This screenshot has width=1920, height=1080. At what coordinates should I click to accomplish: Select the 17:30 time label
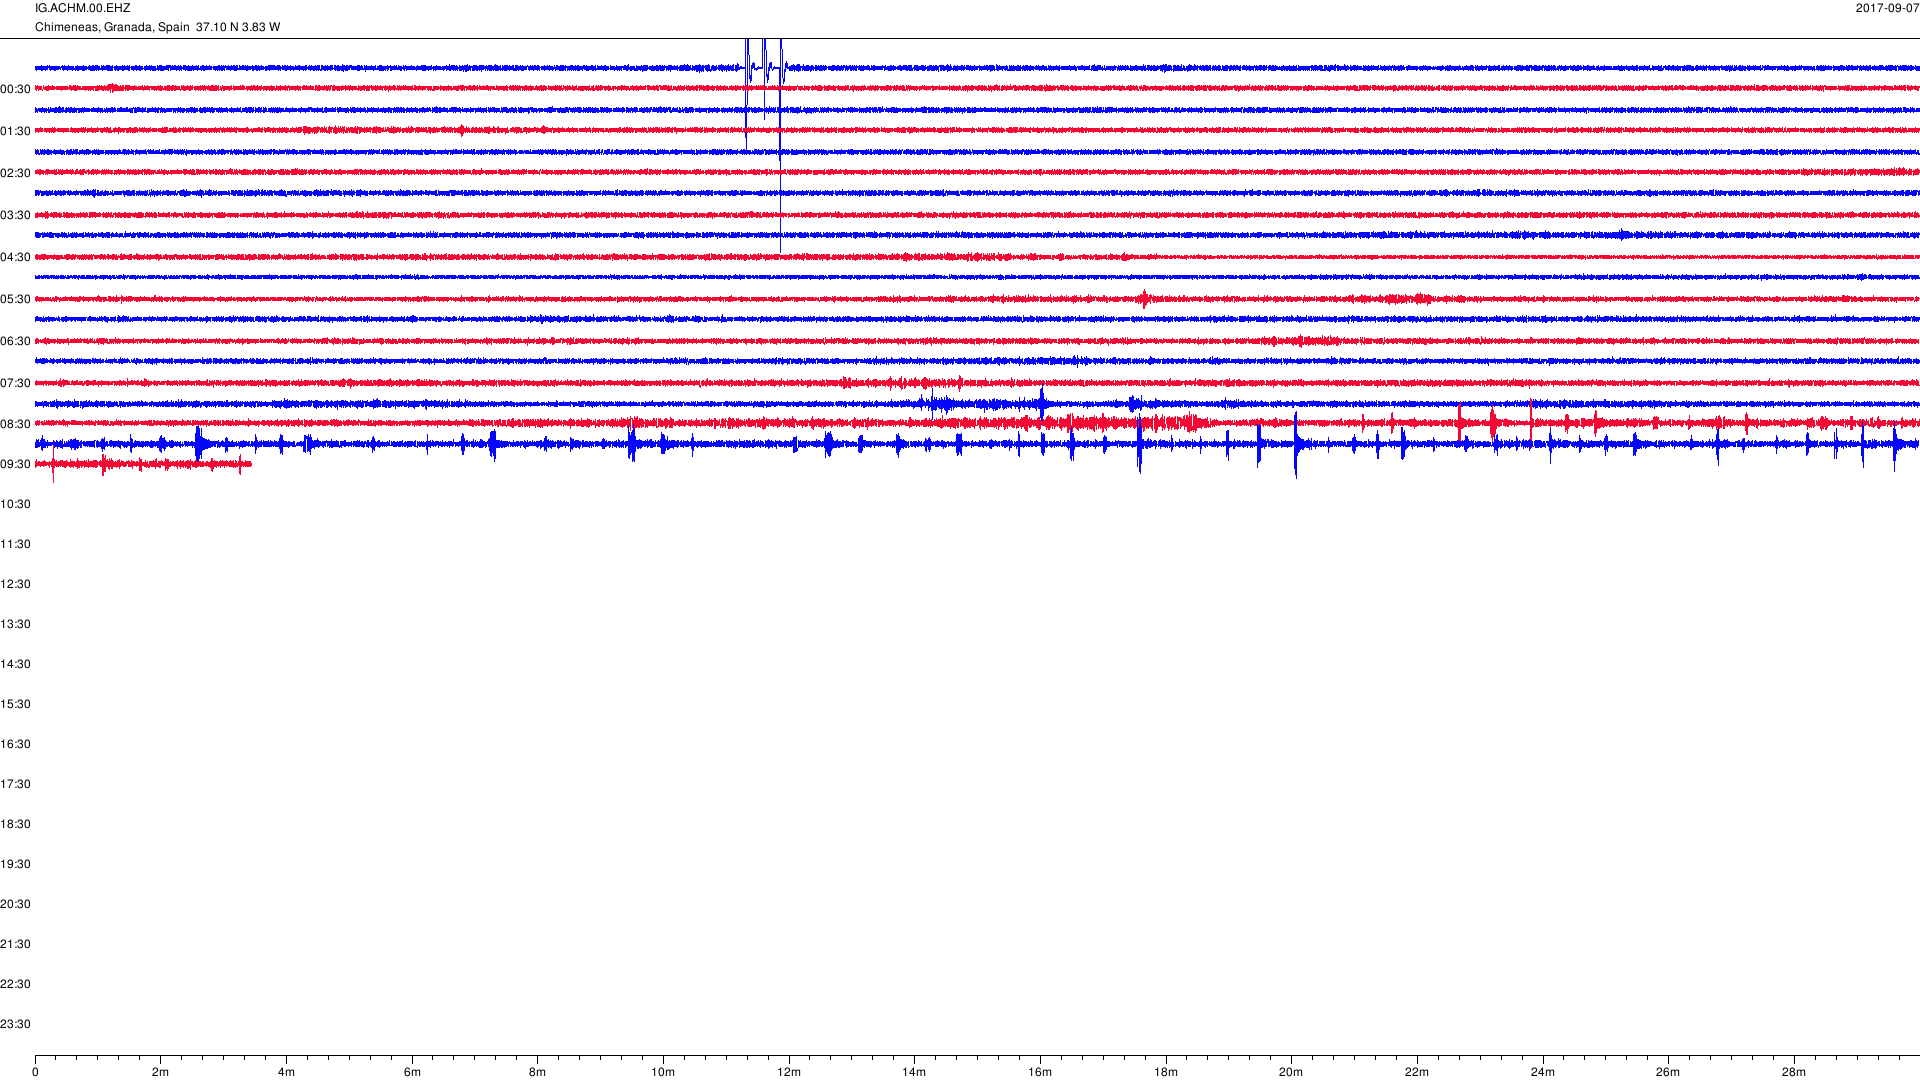click(x=15, y=784)
